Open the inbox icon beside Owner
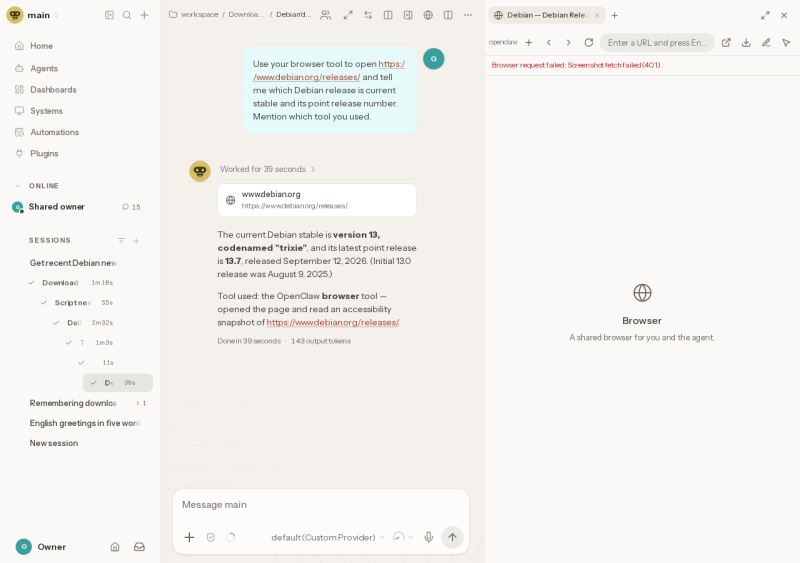Image resolution: width=800 pixels, height=563 pixels. 139,547
